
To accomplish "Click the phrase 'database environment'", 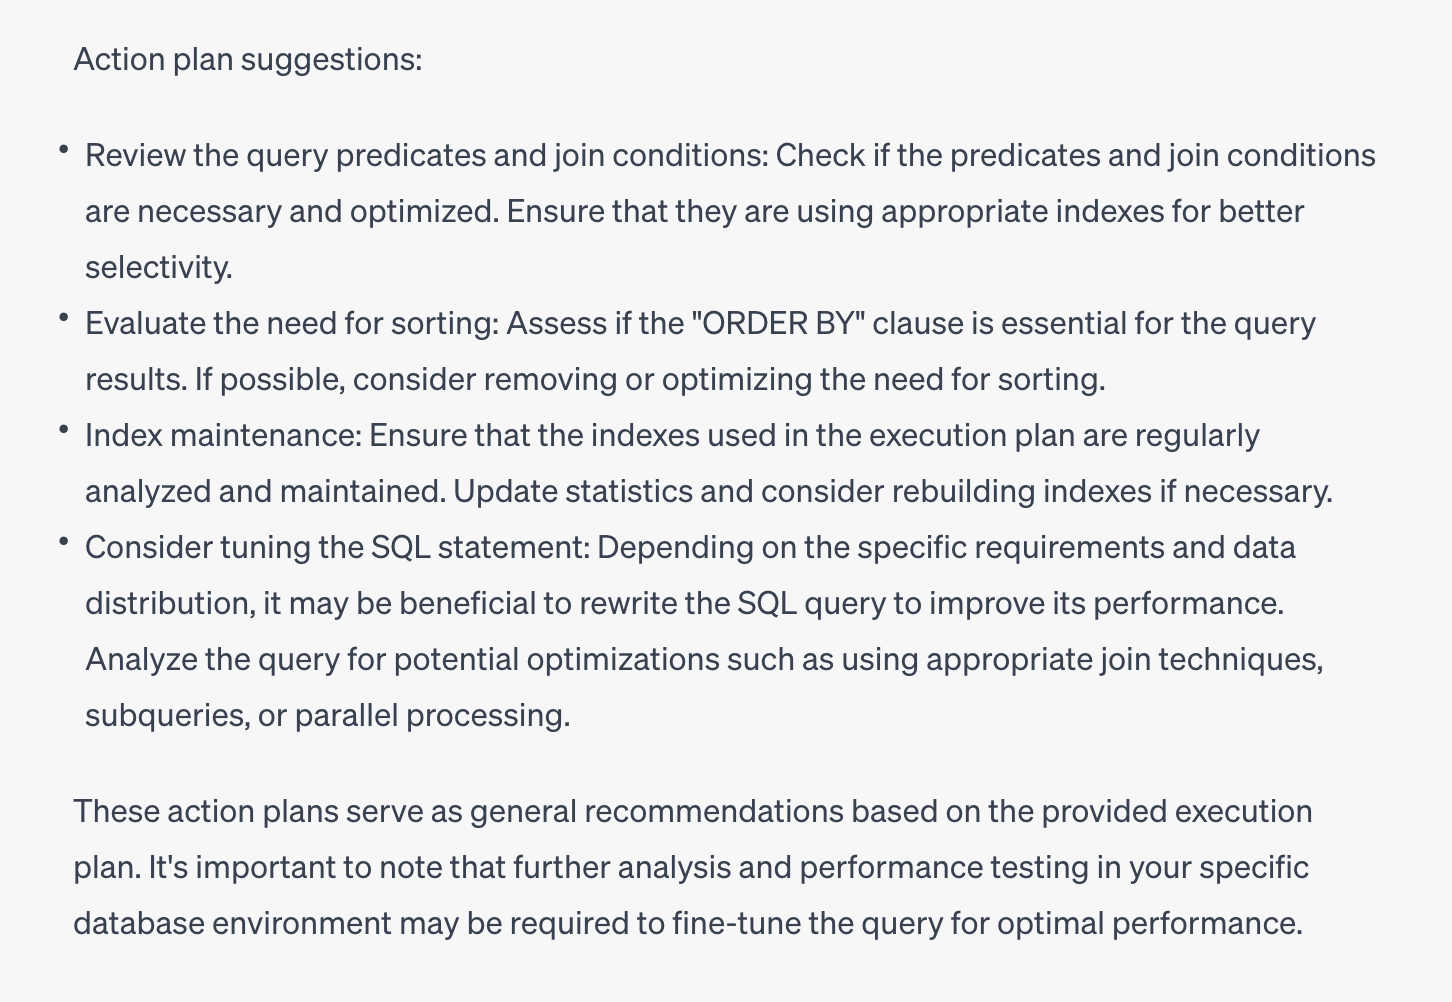I will (232, 923).
